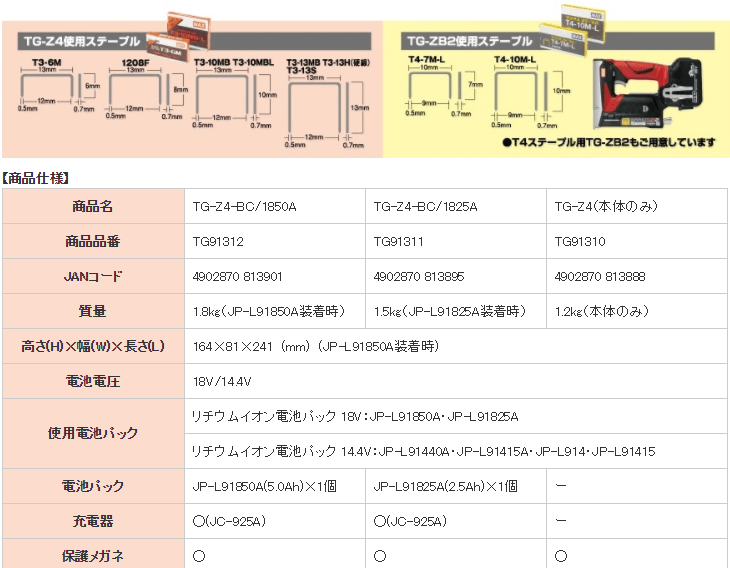Click the T3-10MB T3-10MBL staple diagram
This screenshot has width=730, height=568.
tap(235, 93)
